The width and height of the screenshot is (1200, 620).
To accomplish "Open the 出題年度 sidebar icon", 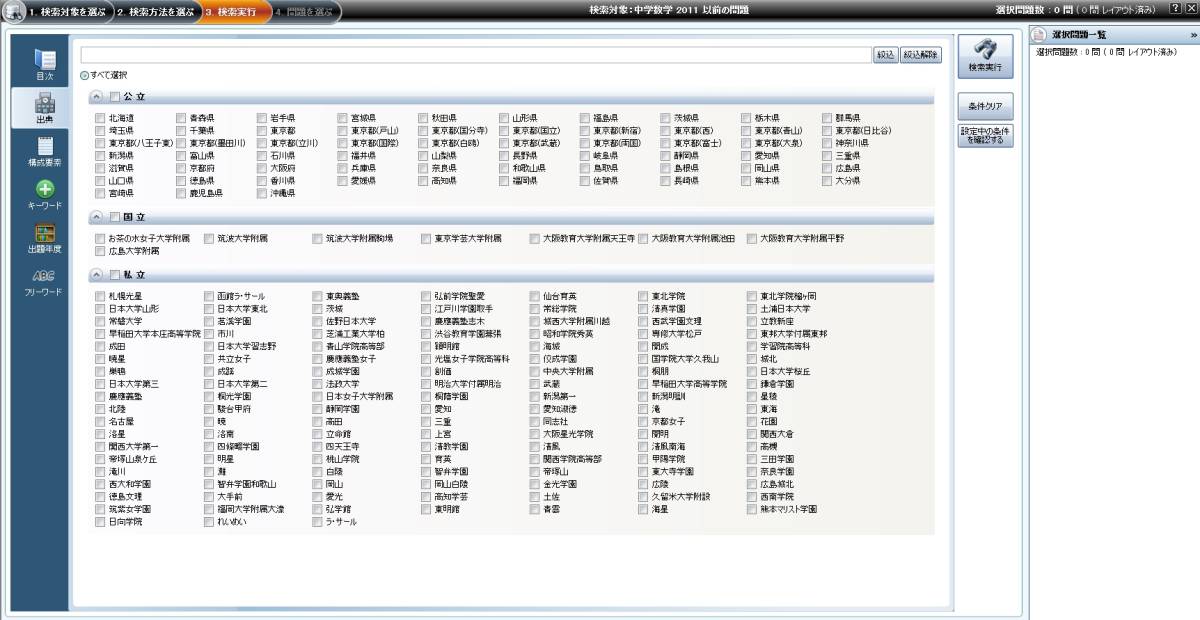I will pos(44,238).
